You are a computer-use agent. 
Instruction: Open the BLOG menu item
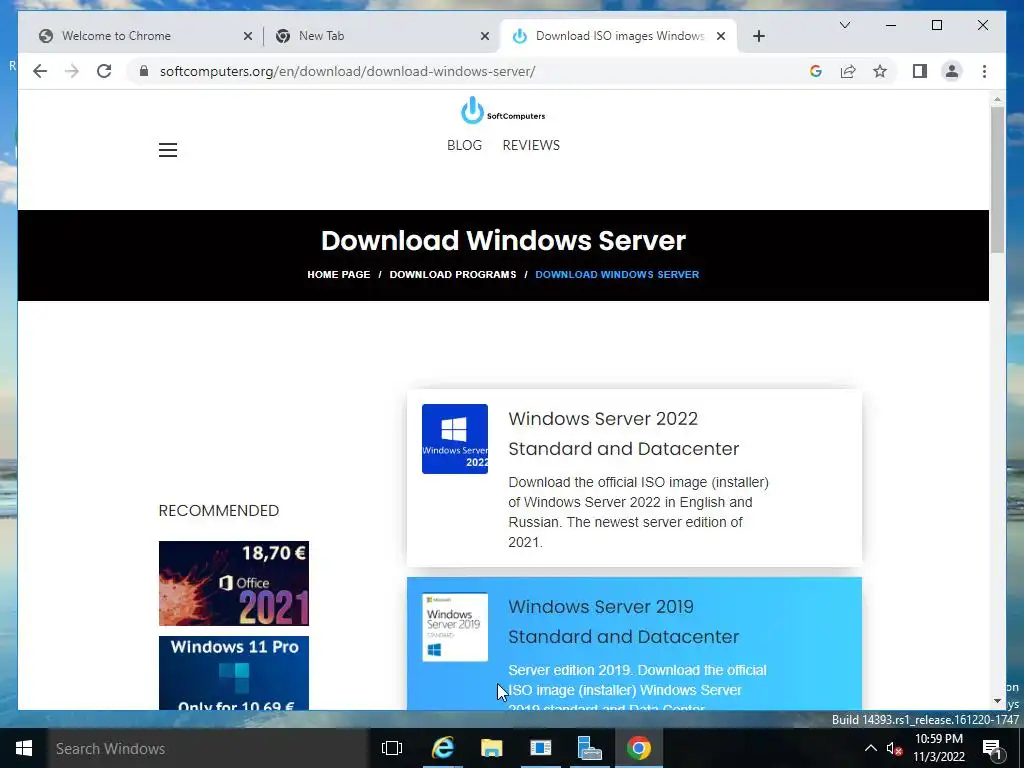coord(464,145)
